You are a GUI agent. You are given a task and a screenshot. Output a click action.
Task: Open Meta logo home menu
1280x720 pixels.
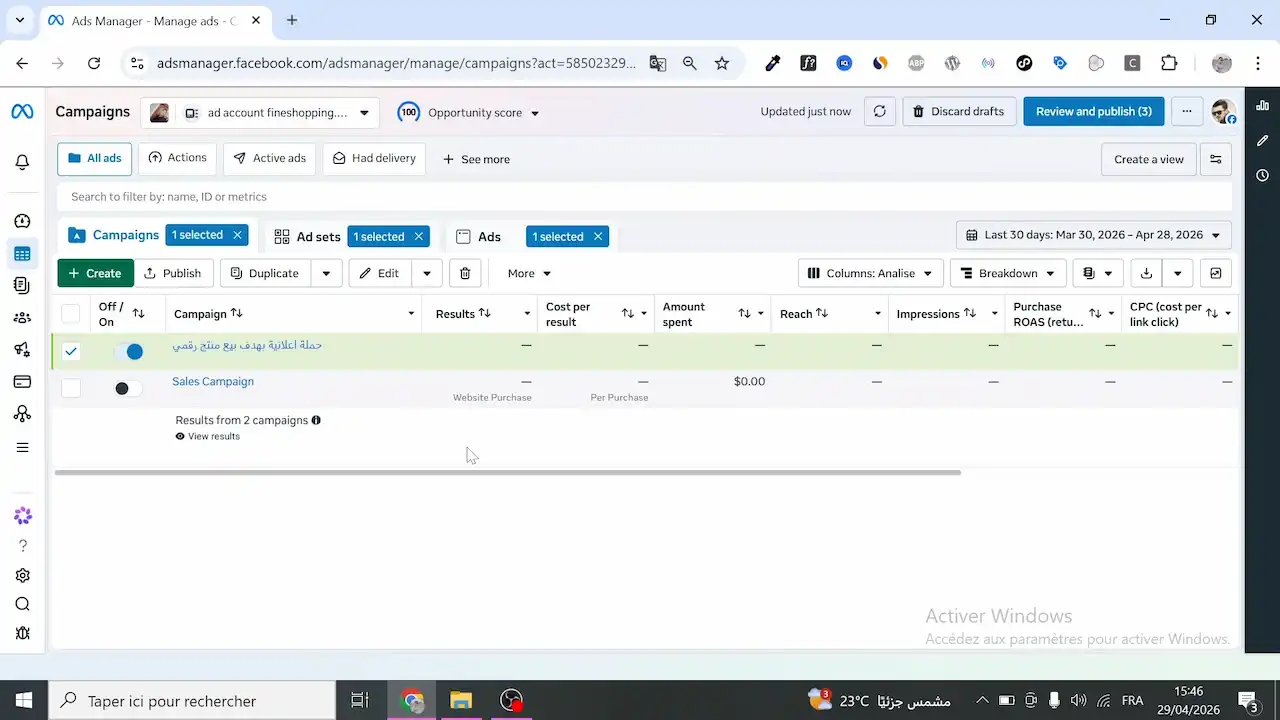tap(22, 112)
